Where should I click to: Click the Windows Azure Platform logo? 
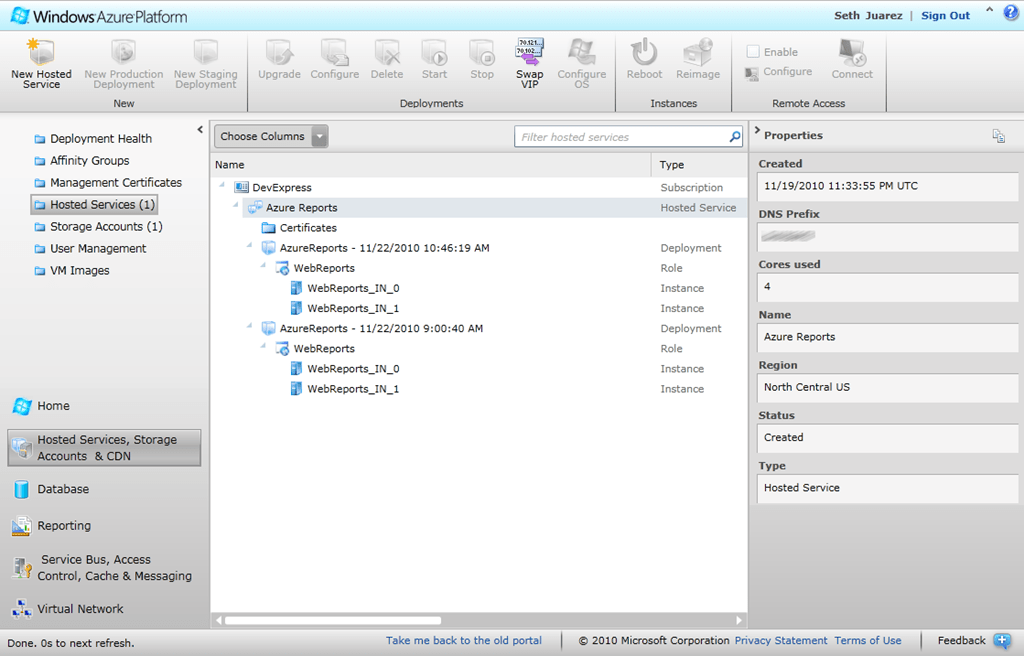pyautogui.click(x=99, y=16)
